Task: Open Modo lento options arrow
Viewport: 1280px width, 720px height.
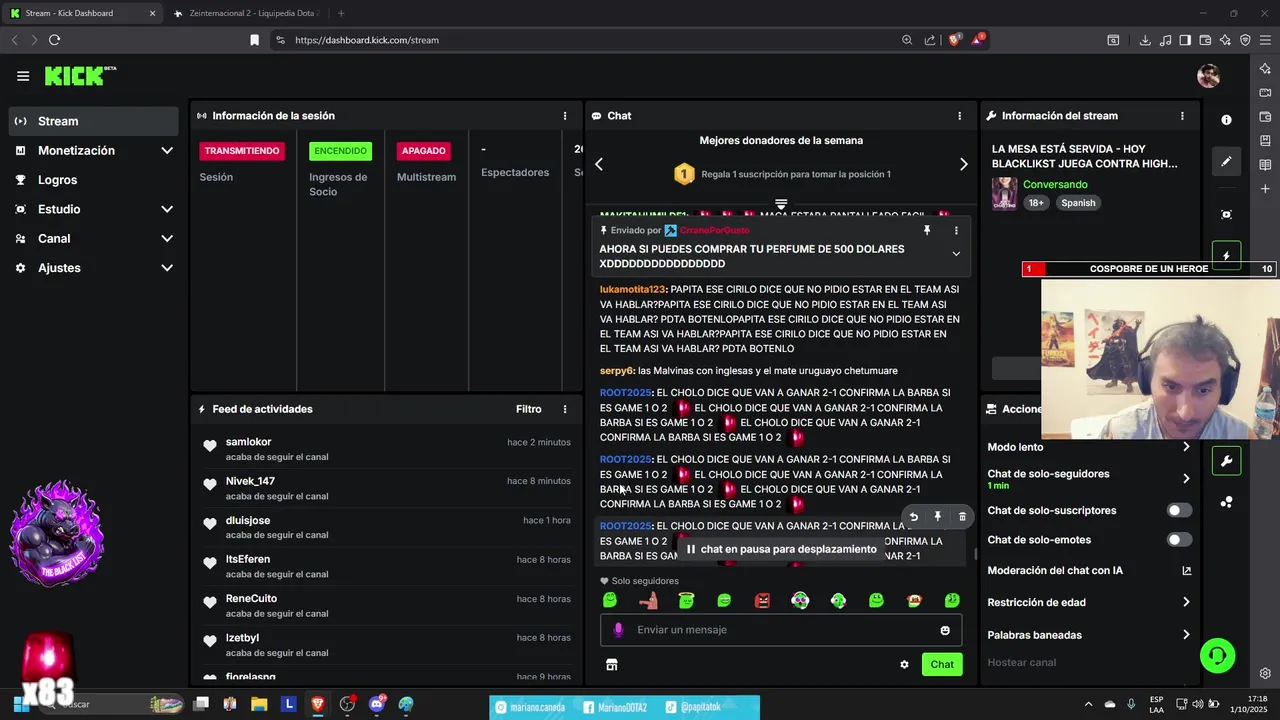Action: point(1186,447)
